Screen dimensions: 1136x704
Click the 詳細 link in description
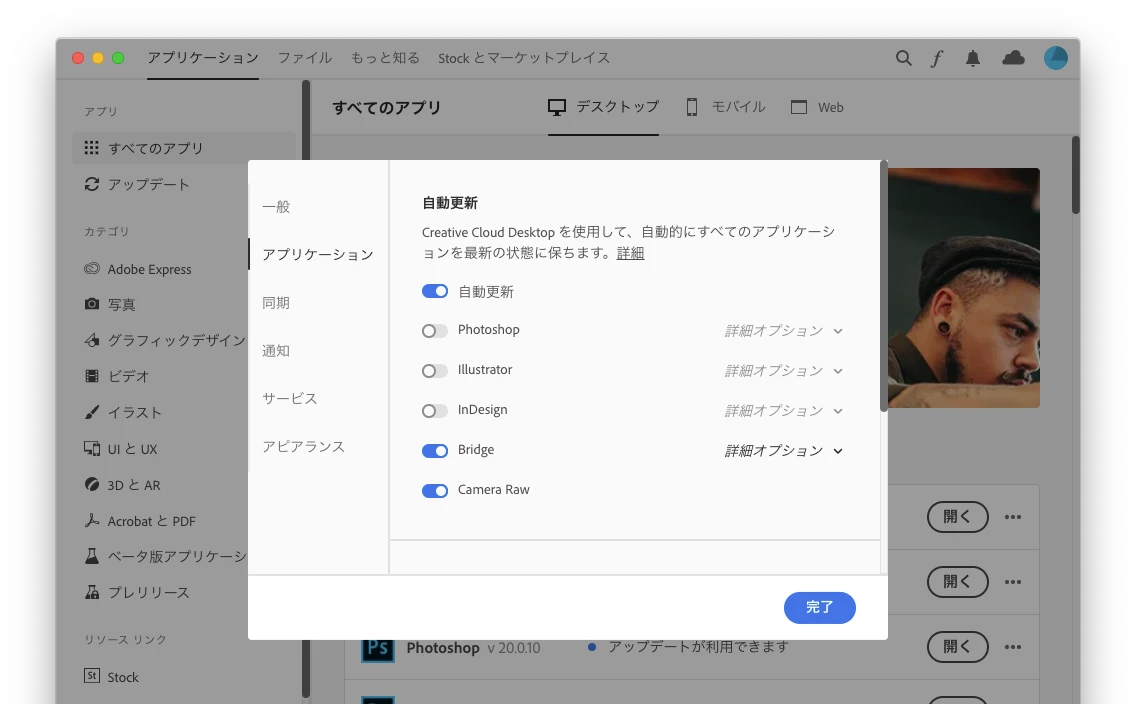[x=630, y=253]
